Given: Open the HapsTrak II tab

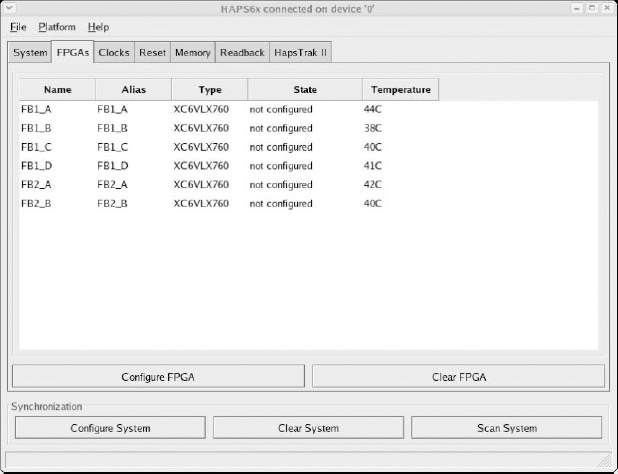Looking at the screenshot, I should pos(300,52).
